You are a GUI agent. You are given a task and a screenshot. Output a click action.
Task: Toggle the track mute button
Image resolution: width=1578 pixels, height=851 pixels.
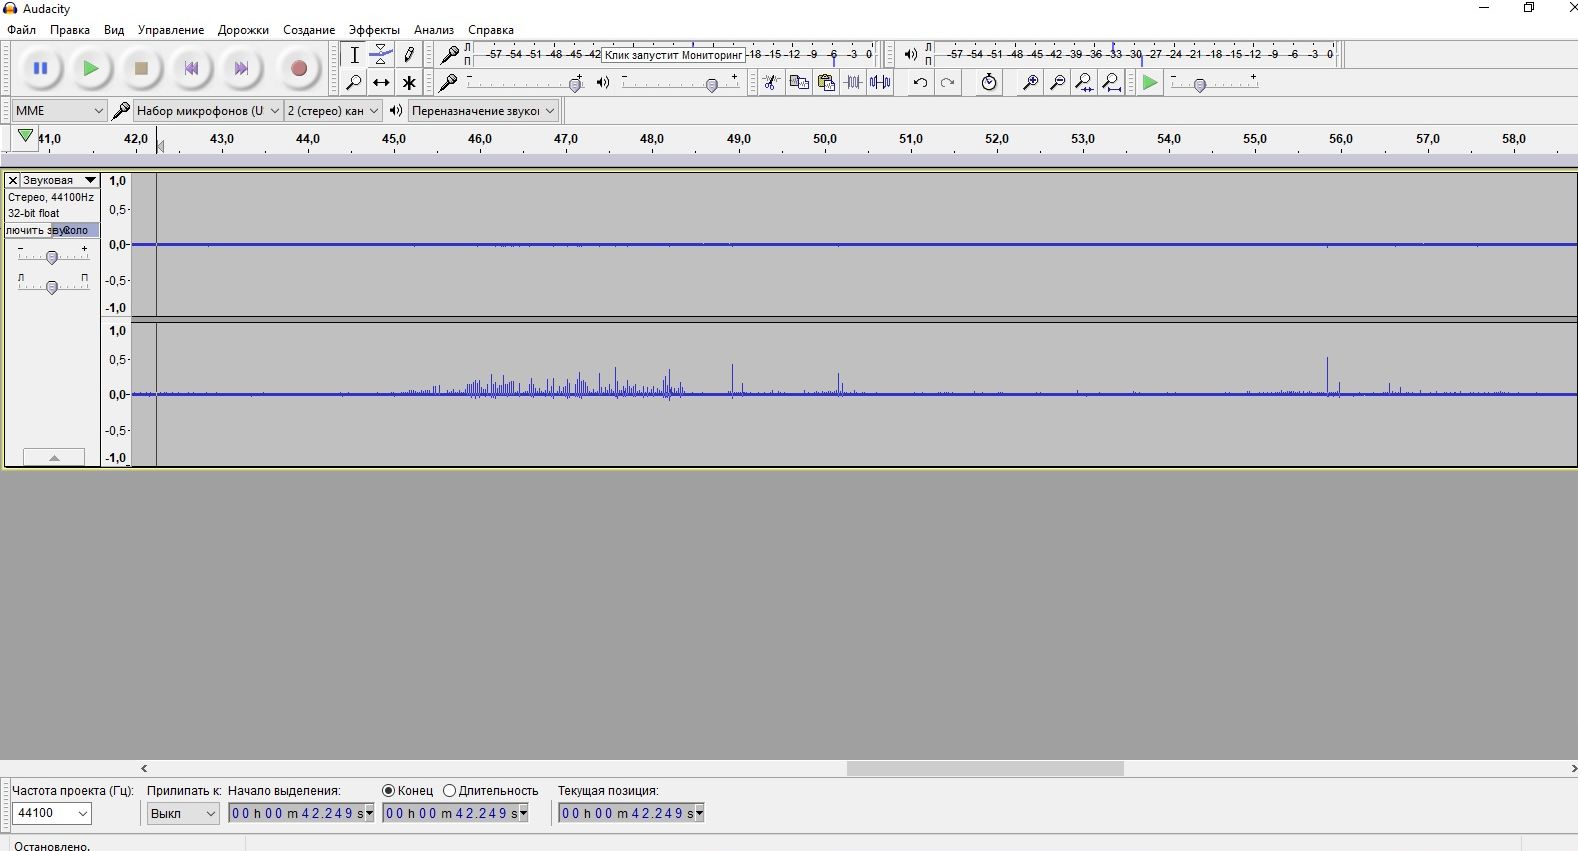(29, 230)
